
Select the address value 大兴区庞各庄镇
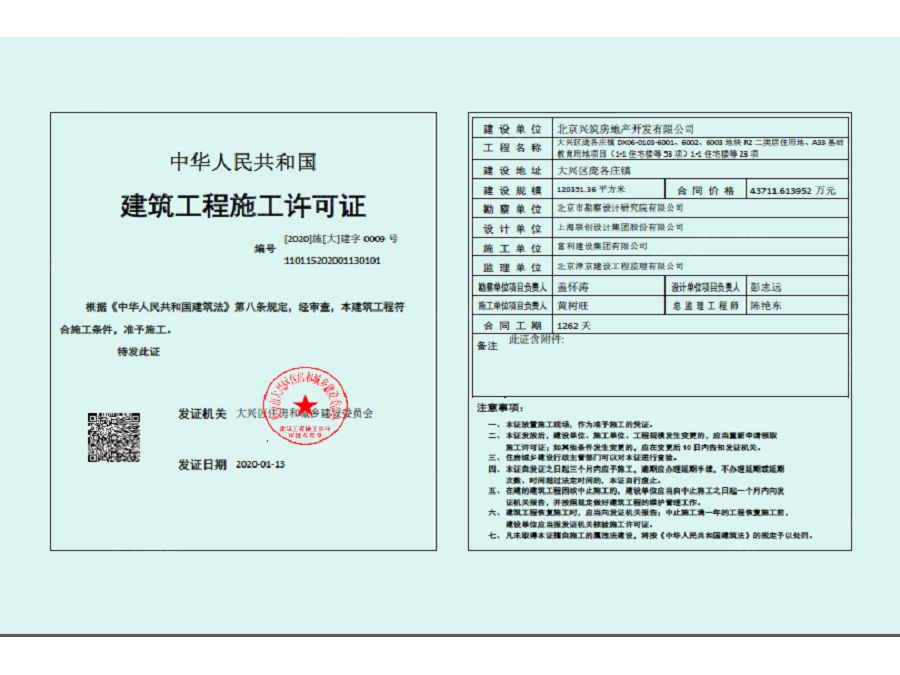coord(593,170)
